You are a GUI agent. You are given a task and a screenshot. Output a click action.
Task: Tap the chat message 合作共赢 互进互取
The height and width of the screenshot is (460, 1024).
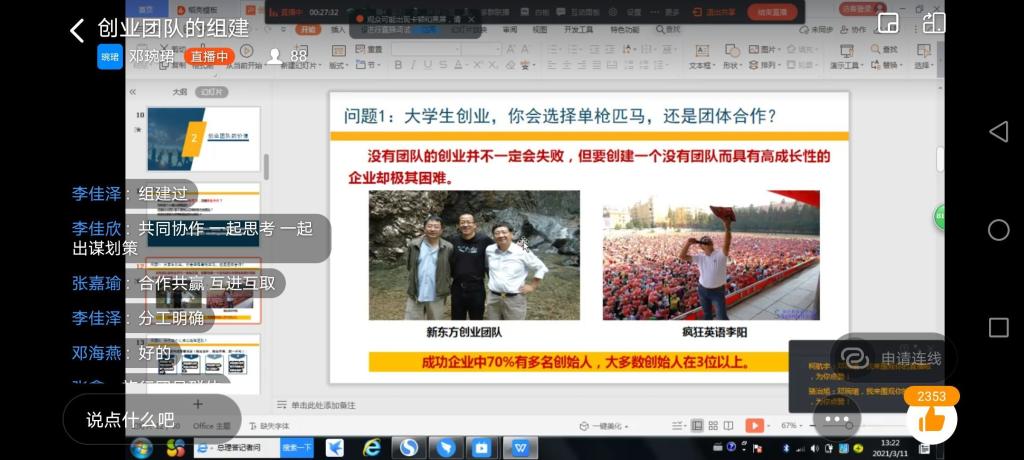[207, 283]
